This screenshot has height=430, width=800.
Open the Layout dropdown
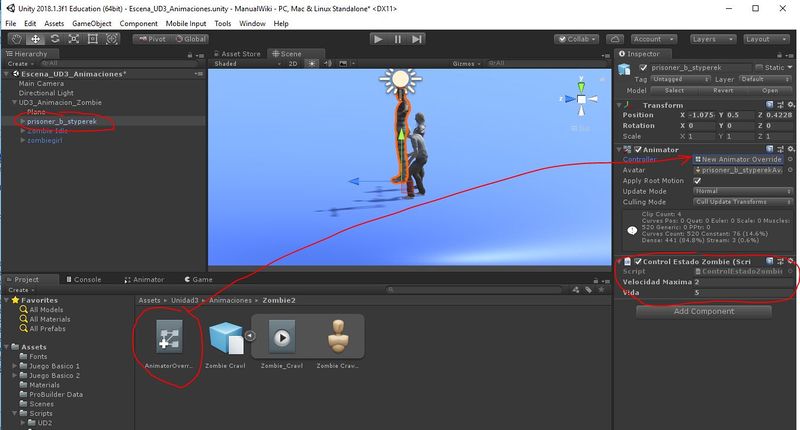(x=766, y=39)
